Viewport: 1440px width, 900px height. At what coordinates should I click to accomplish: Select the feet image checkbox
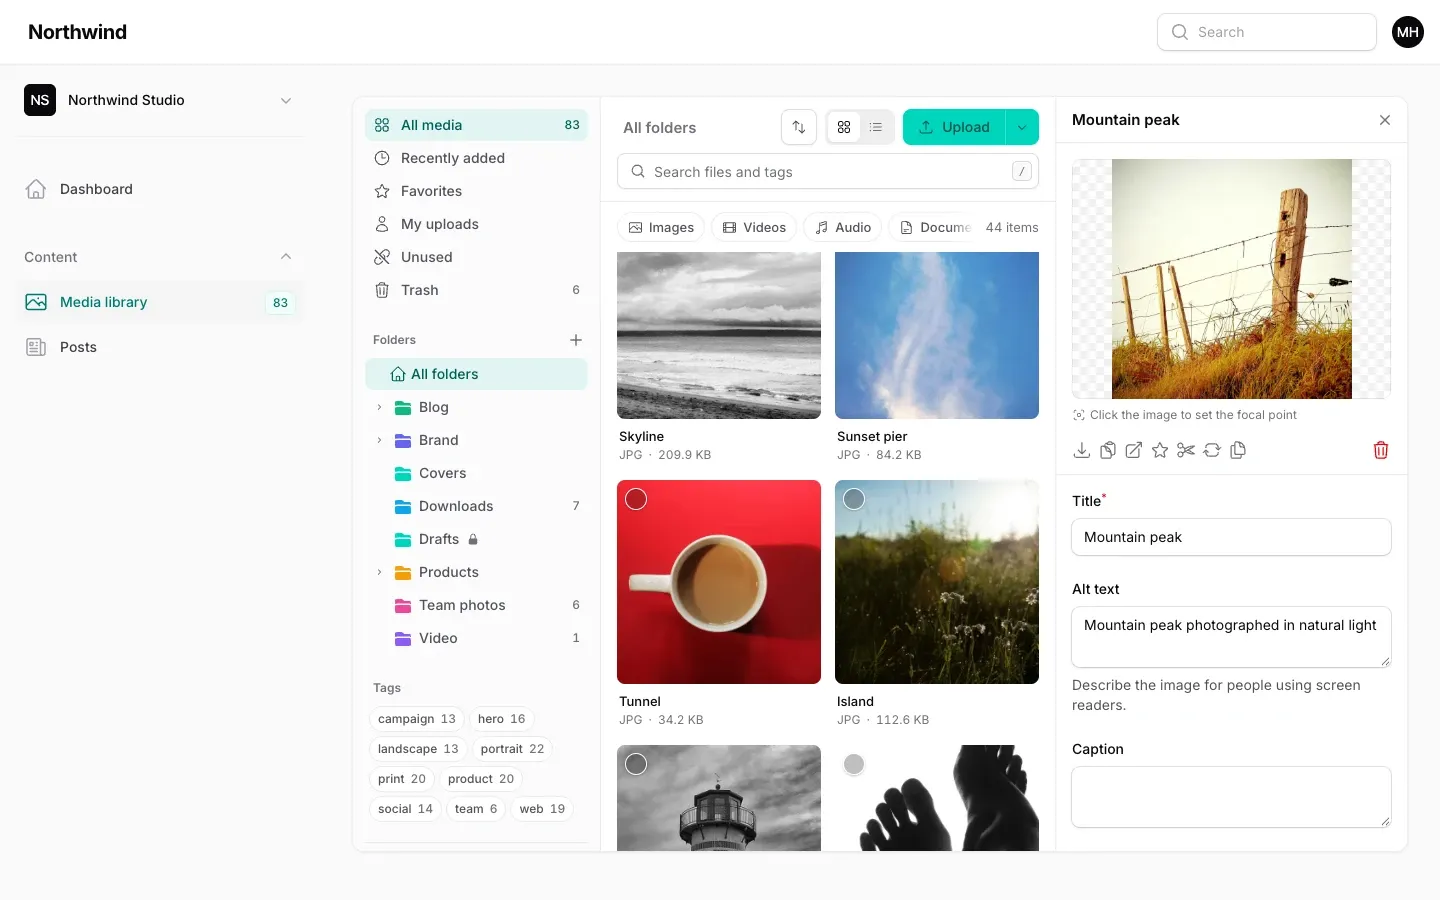(x=854, y=764)
